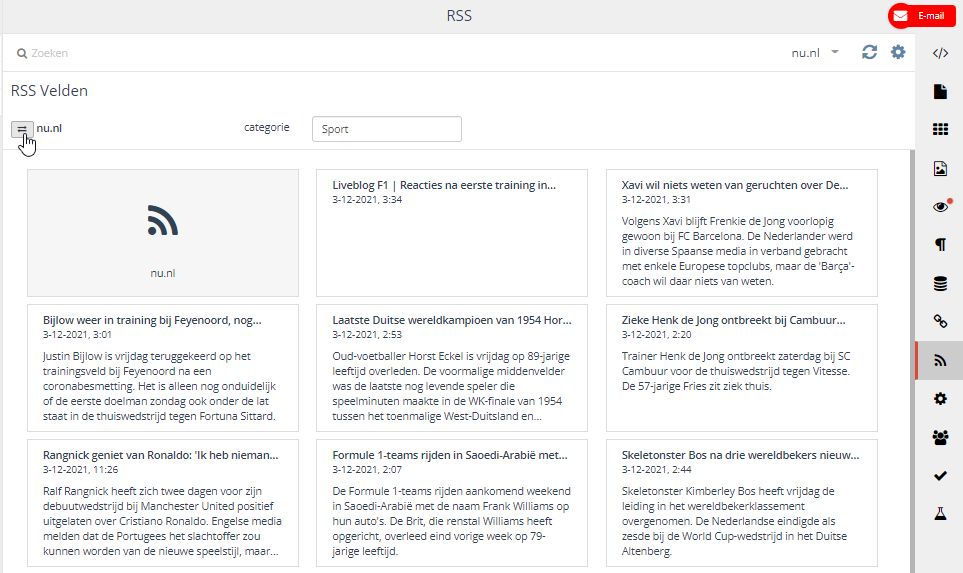This screenshot has height=573, width=963.
Task: Open the users group sidebar icon
Action: [x=939, y=437]
